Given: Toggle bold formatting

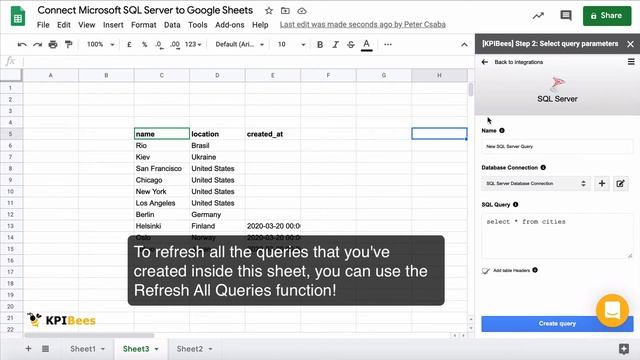Looking at the screenshot, I should [320, 44].
